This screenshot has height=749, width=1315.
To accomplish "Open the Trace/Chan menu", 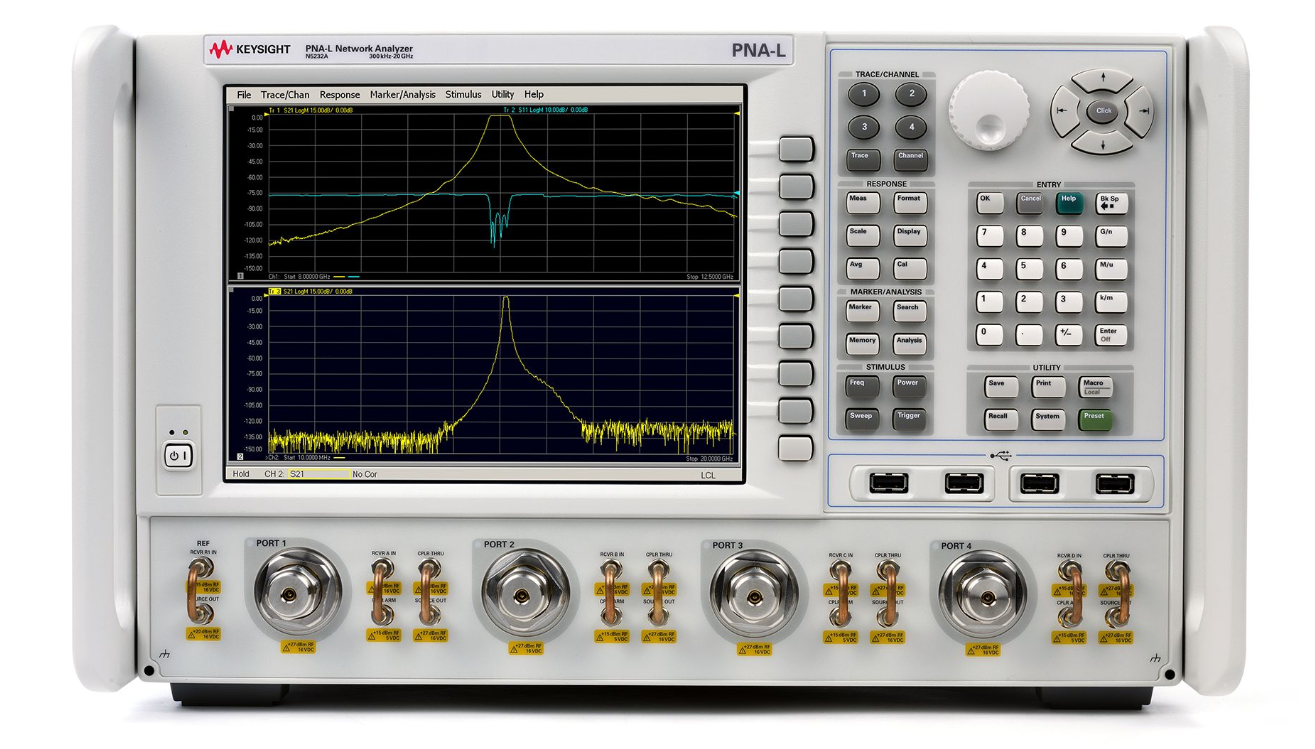I will click(285, 95).
